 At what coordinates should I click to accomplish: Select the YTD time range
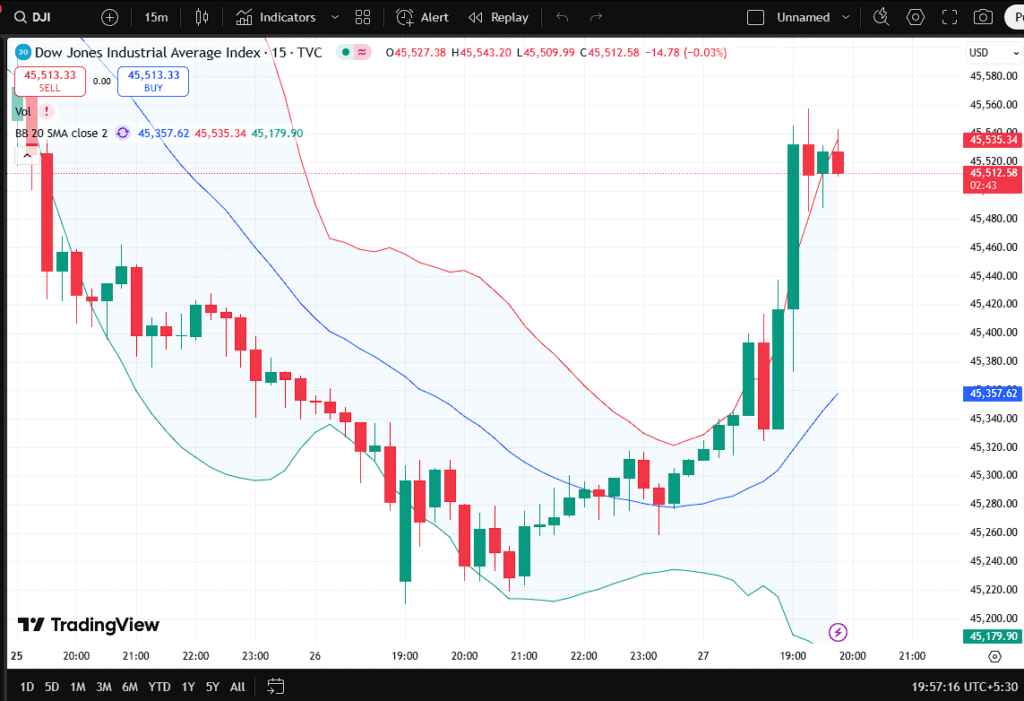[159, 687]
